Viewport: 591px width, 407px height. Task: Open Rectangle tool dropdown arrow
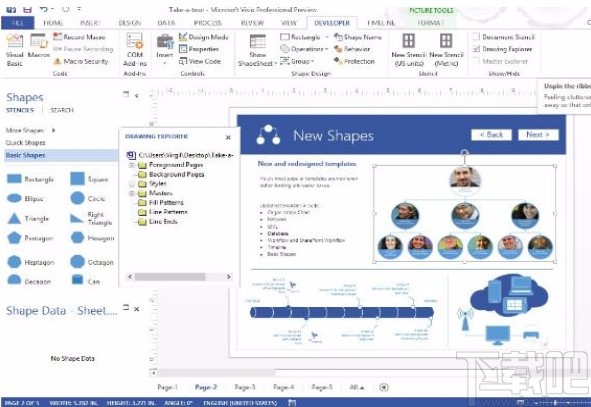coord(327,37)
